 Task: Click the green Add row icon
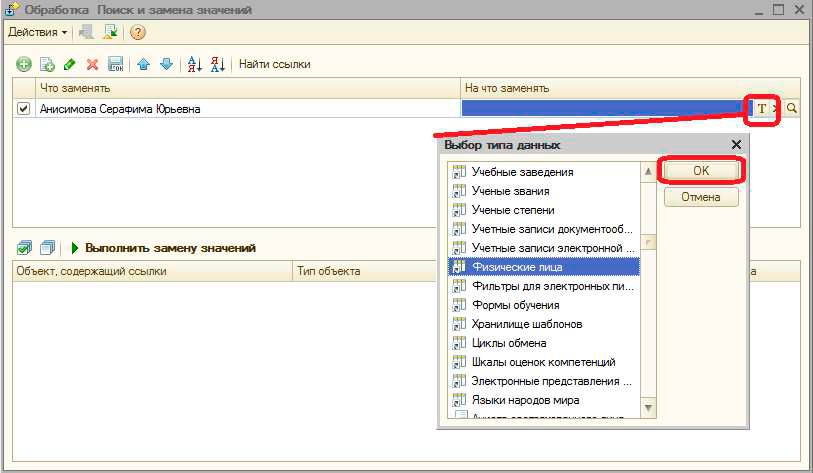pyautogui.click(x=23, y=64)
